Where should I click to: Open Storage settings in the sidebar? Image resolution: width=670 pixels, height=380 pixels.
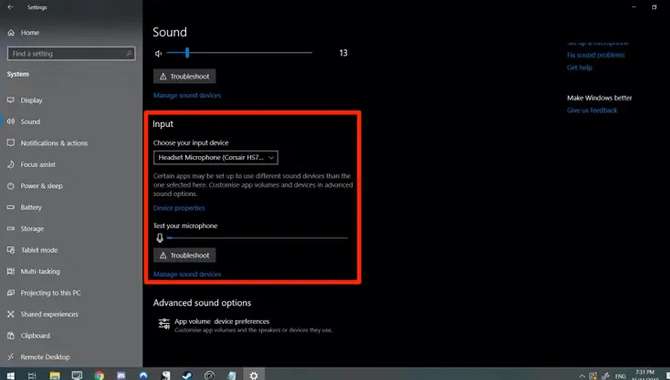point(26,229)
